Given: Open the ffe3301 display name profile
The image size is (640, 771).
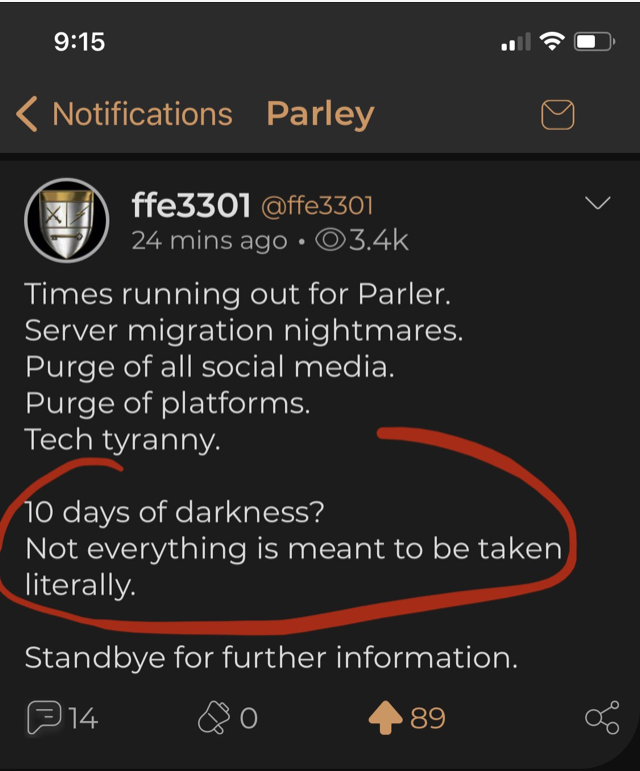Looking at the screenshot, I should coord(191,205).
